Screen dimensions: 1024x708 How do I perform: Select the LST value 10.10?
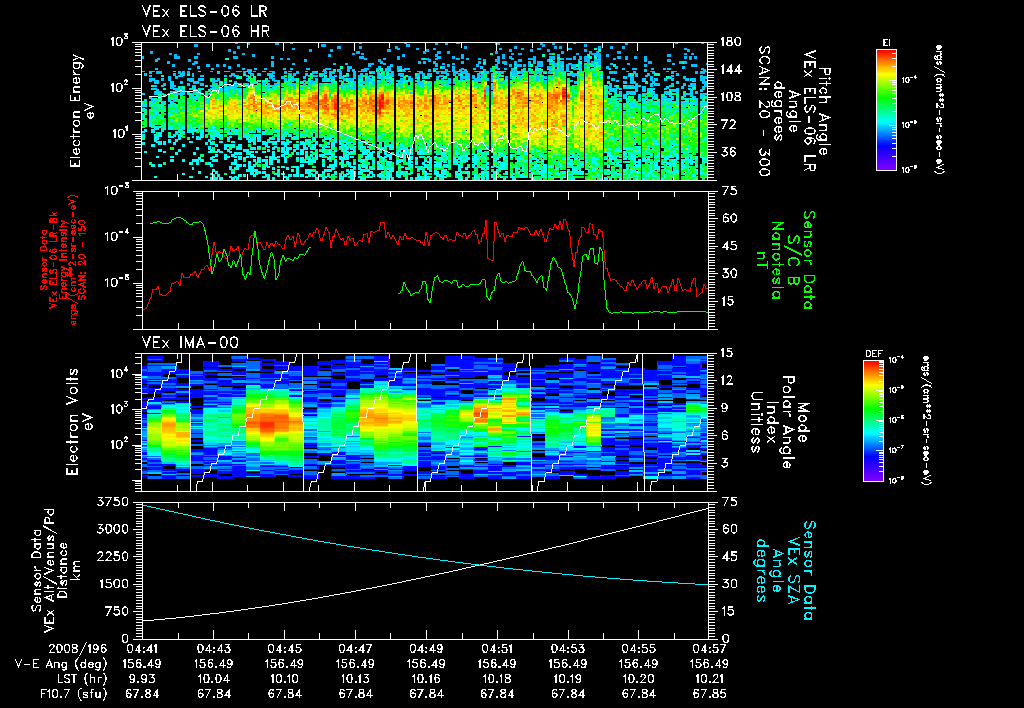click(284, 679)
